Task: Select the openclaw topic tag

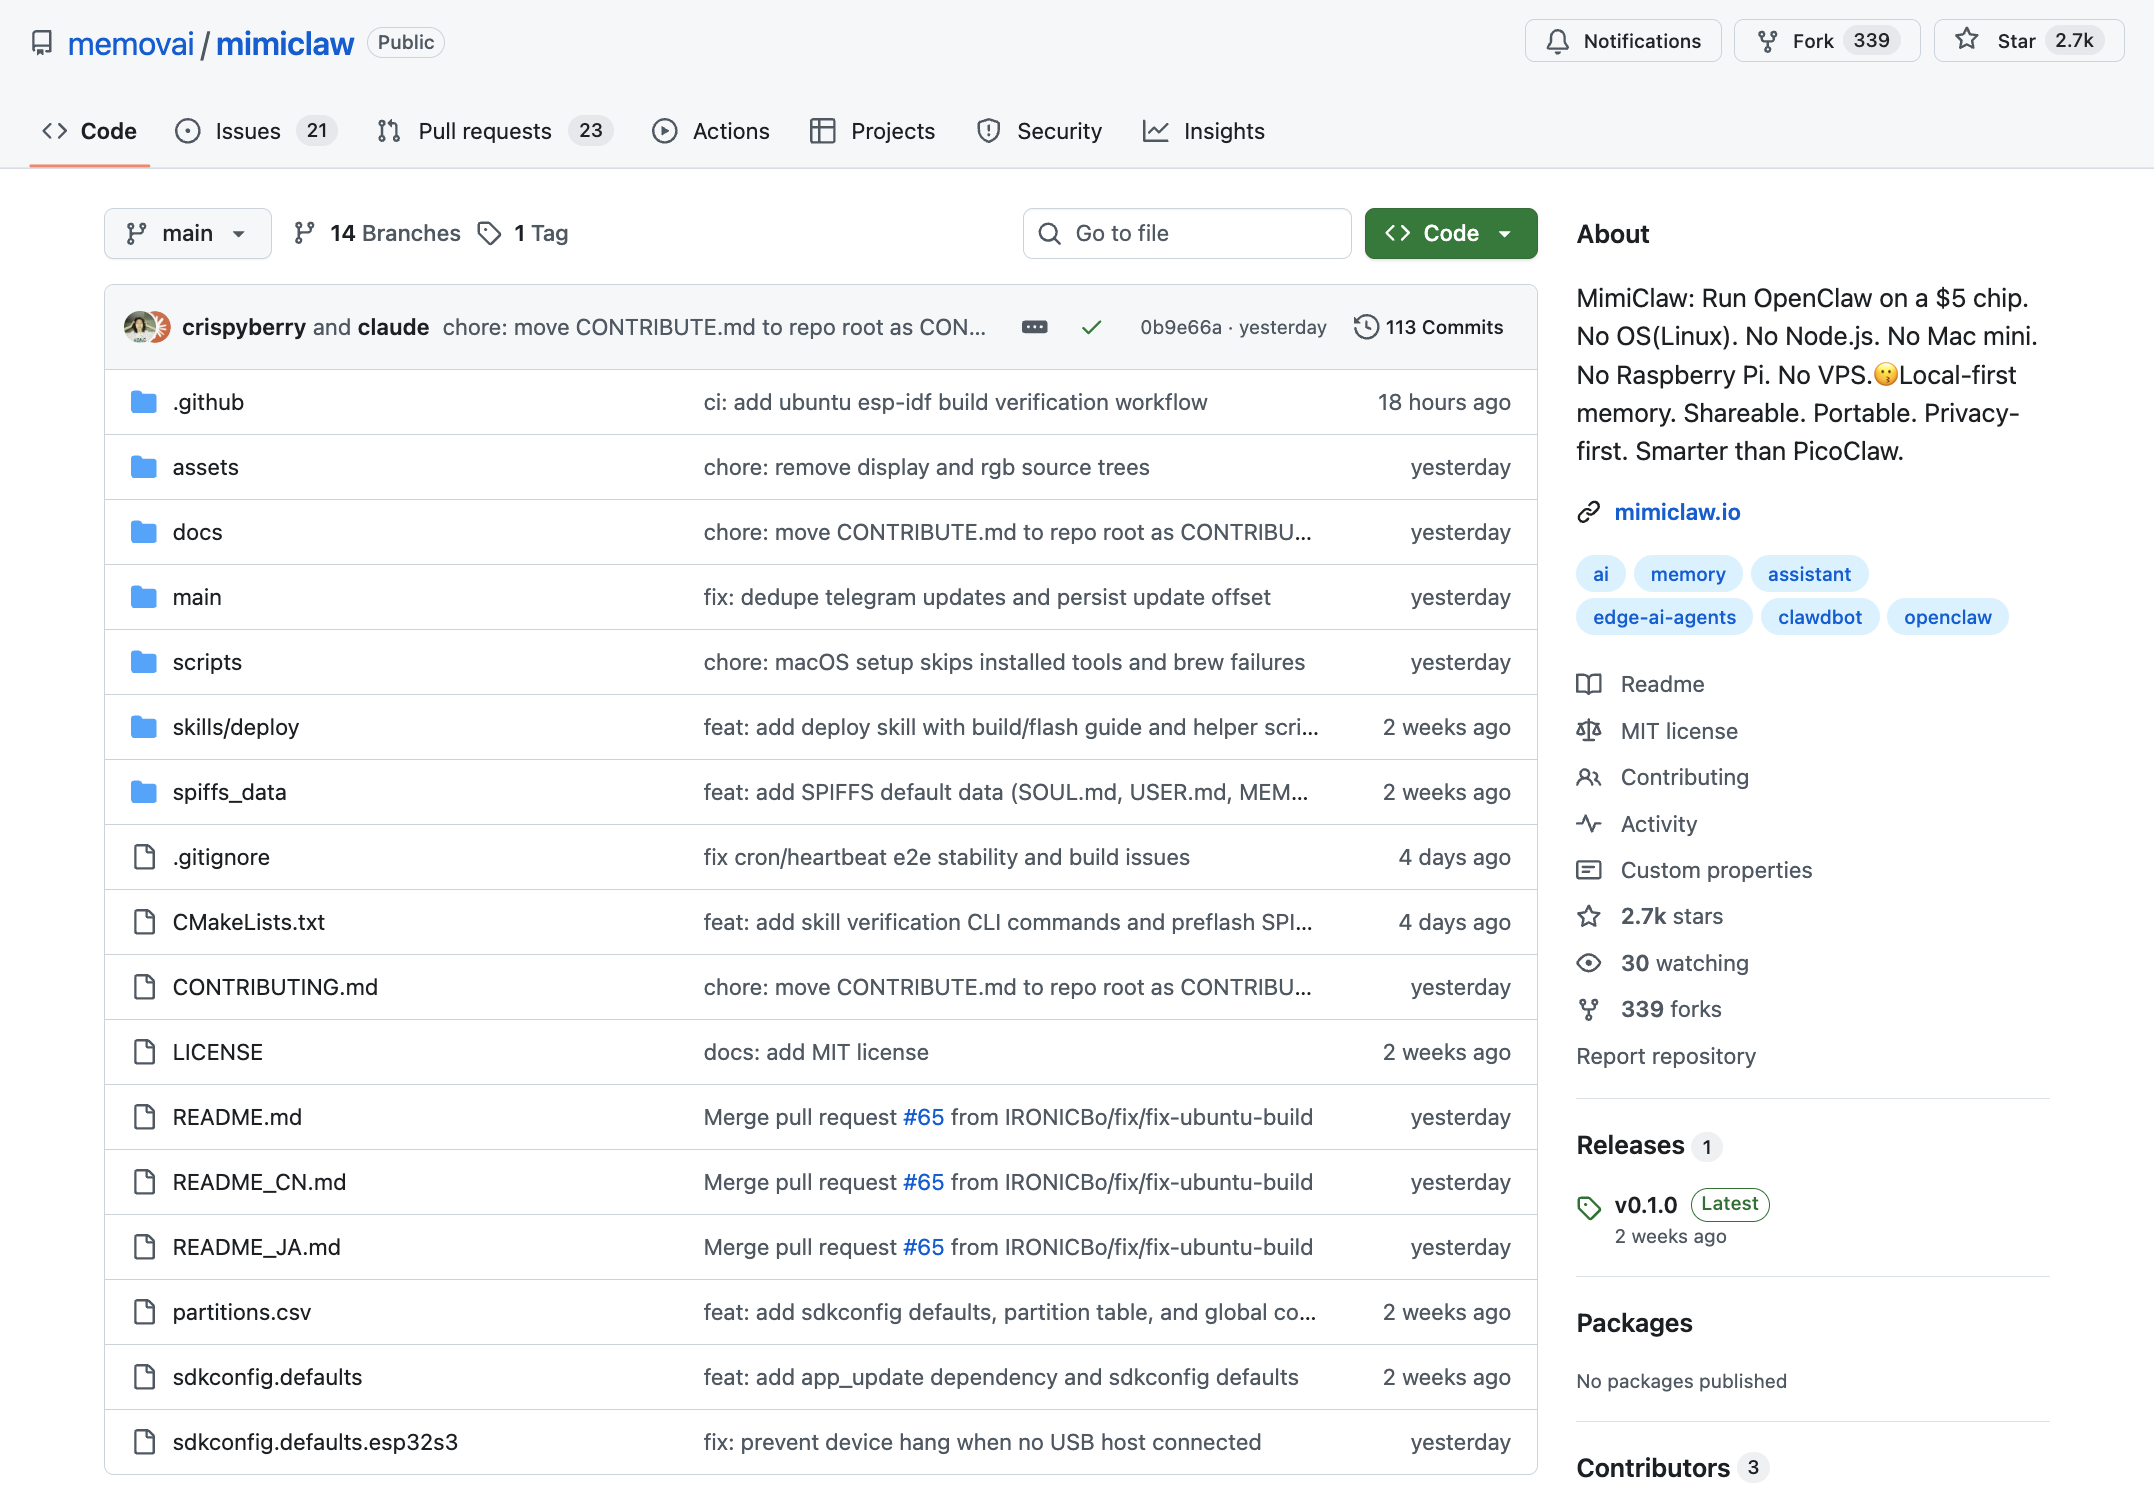Action: (1947, 617)
